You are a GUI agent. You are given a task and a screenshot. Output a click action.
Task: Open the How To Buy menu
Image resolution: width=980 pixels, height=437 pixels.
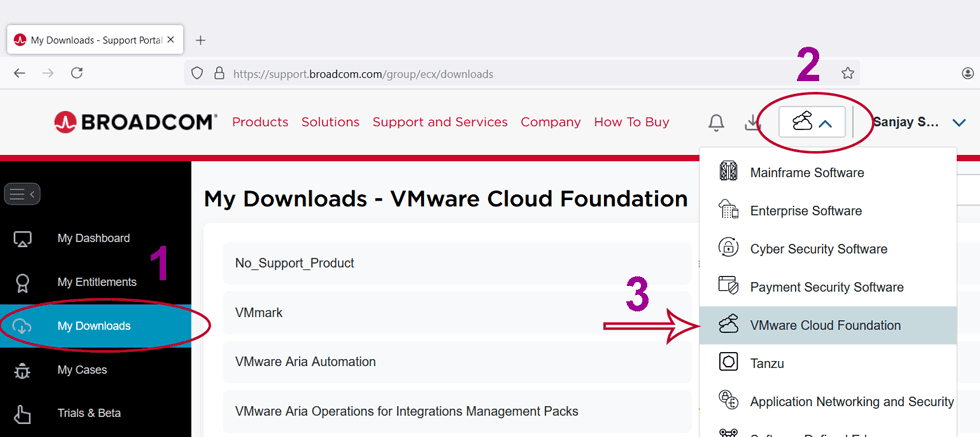(631, 122)
